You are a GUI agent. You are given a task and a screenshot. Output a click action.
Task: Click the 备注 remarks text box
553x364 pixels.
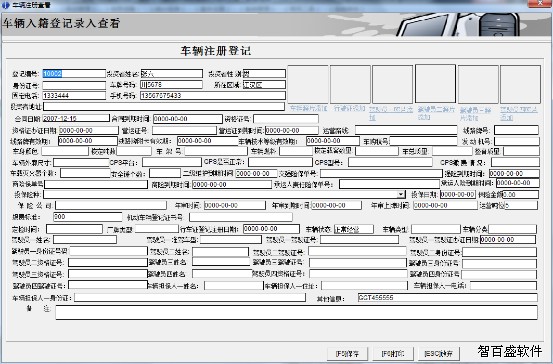coord(296,313)
